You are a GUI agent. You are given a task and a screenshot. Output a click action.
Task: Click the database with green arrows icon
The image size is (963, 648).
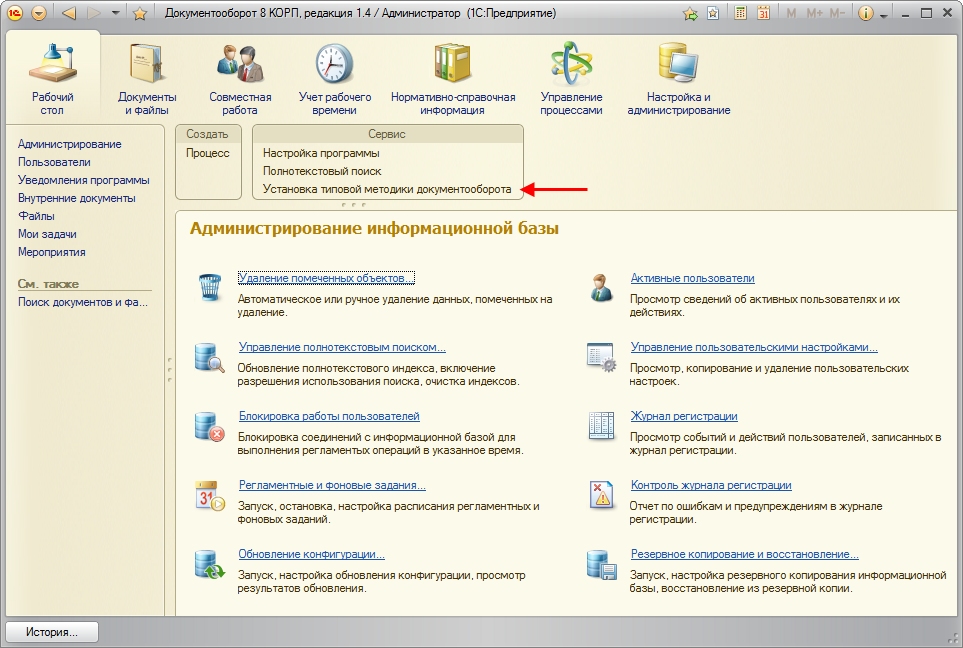click(x=209, y=564)
